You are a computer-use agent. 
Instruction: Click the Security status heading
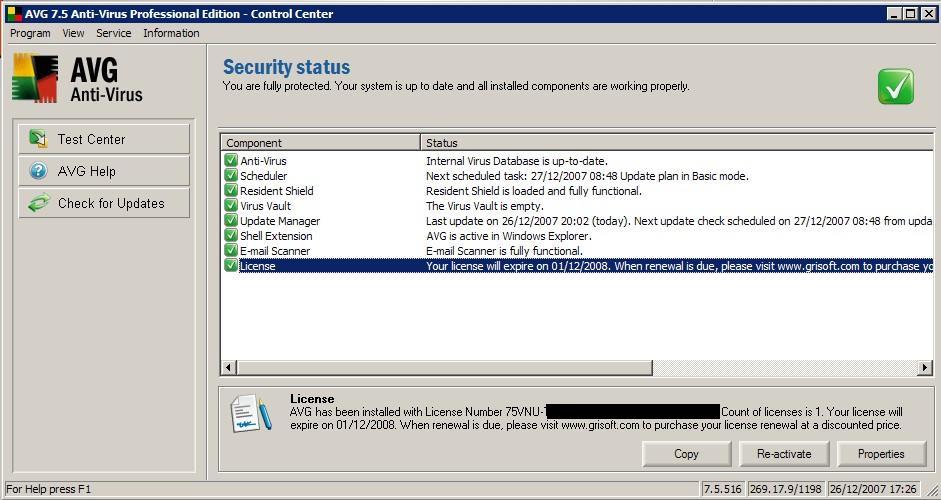[286, 67]
